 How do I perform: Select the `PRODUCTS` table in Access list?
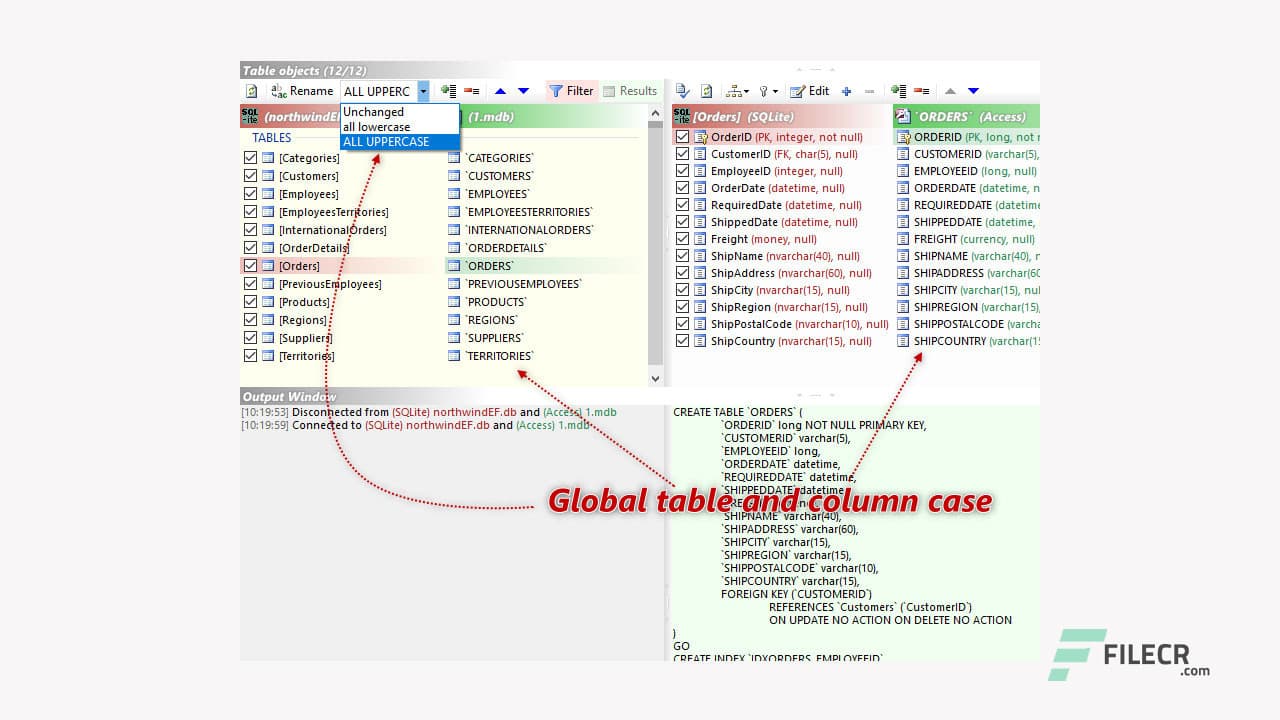496,302
